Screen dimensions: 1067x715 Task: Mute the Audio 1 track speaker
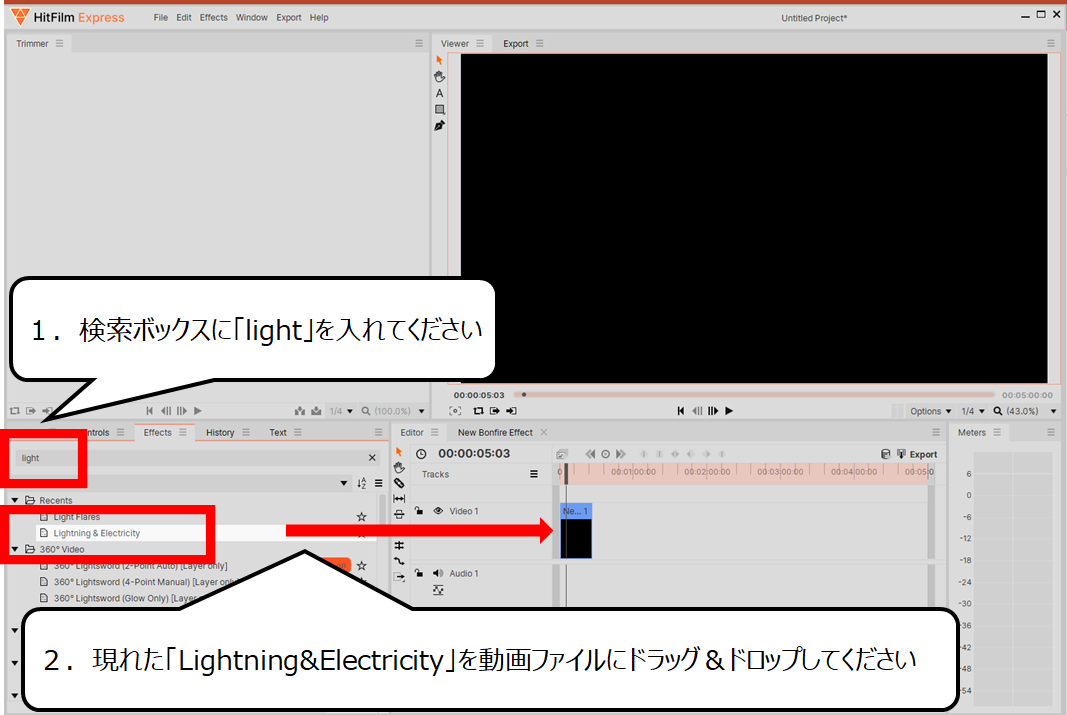[438, 573]
